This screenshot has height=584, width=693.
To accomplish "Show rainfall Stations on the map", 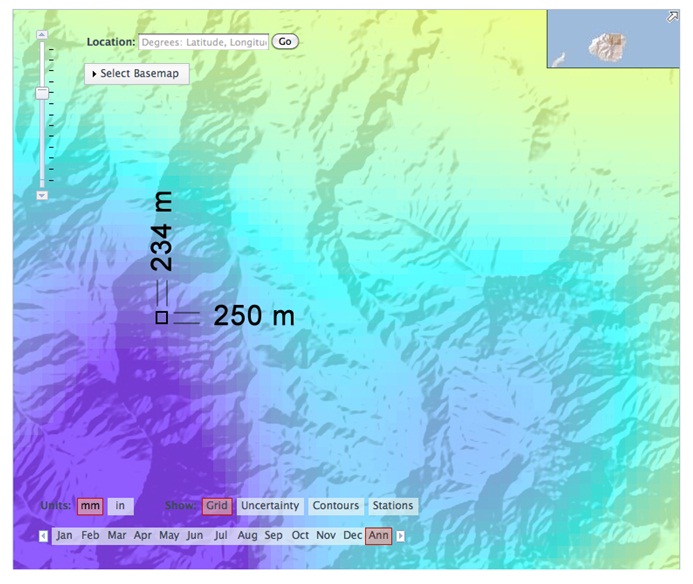I will tap(393, 506).
